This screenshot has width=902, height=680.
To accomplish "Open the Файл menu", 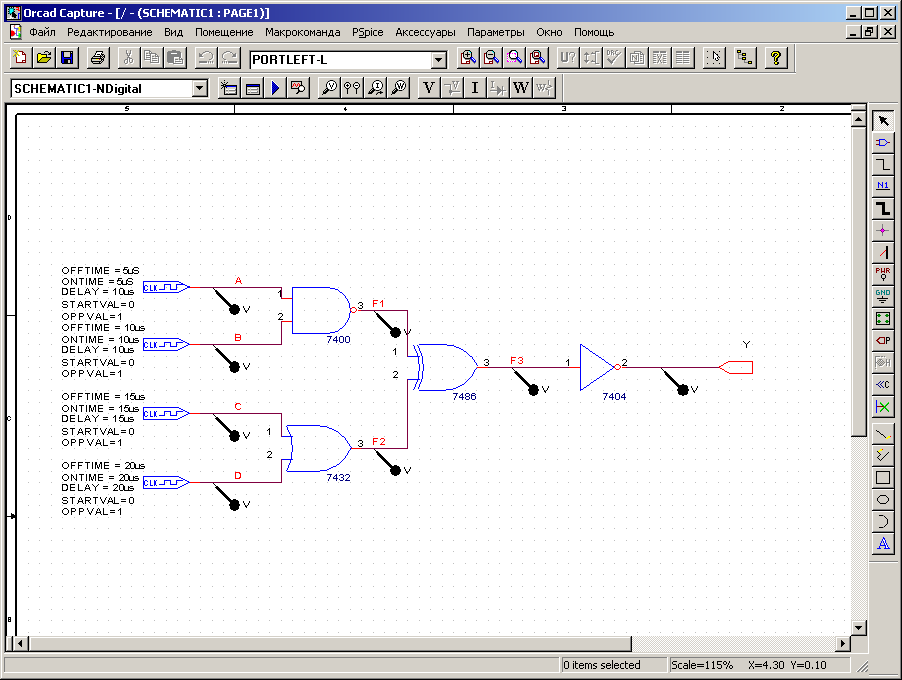I will (x=42, y=32).
